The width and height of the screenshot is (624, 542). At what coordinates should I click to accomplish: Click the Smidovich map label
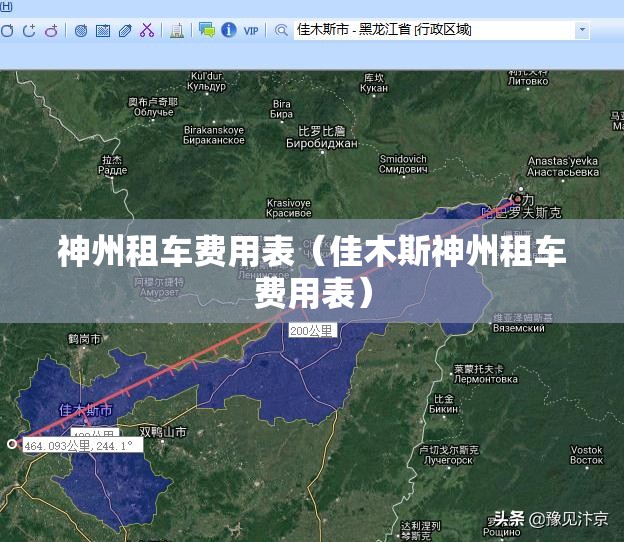(403, 159)
